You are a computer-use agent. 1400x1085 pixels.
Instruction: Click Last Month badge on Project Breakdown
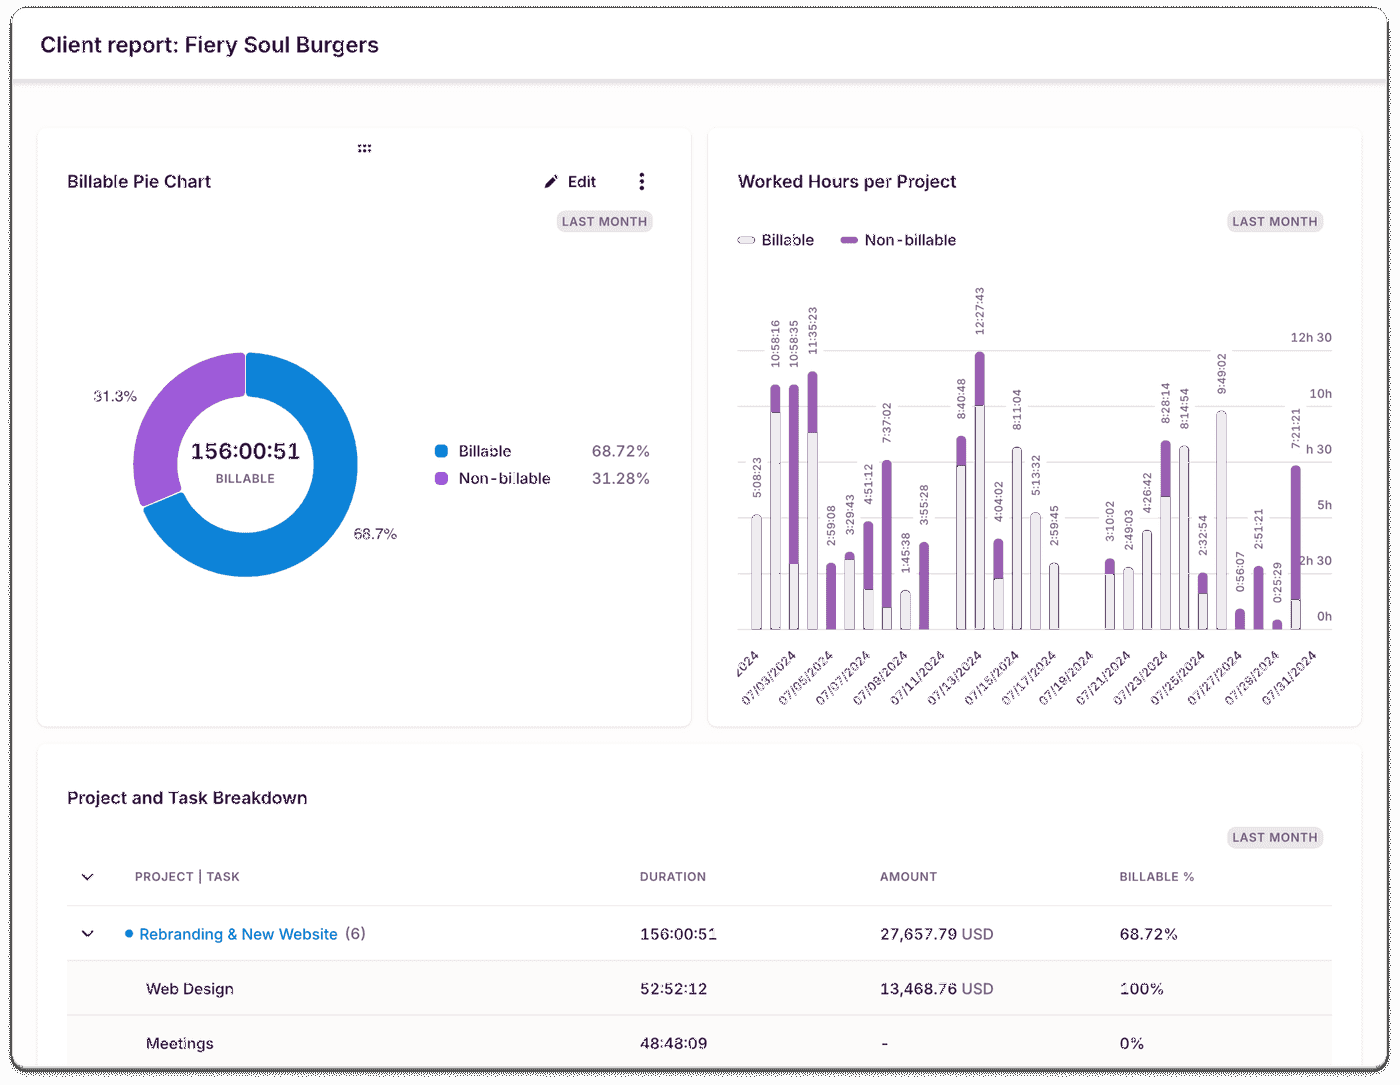pyautogui.click(x=1274, y=838)
